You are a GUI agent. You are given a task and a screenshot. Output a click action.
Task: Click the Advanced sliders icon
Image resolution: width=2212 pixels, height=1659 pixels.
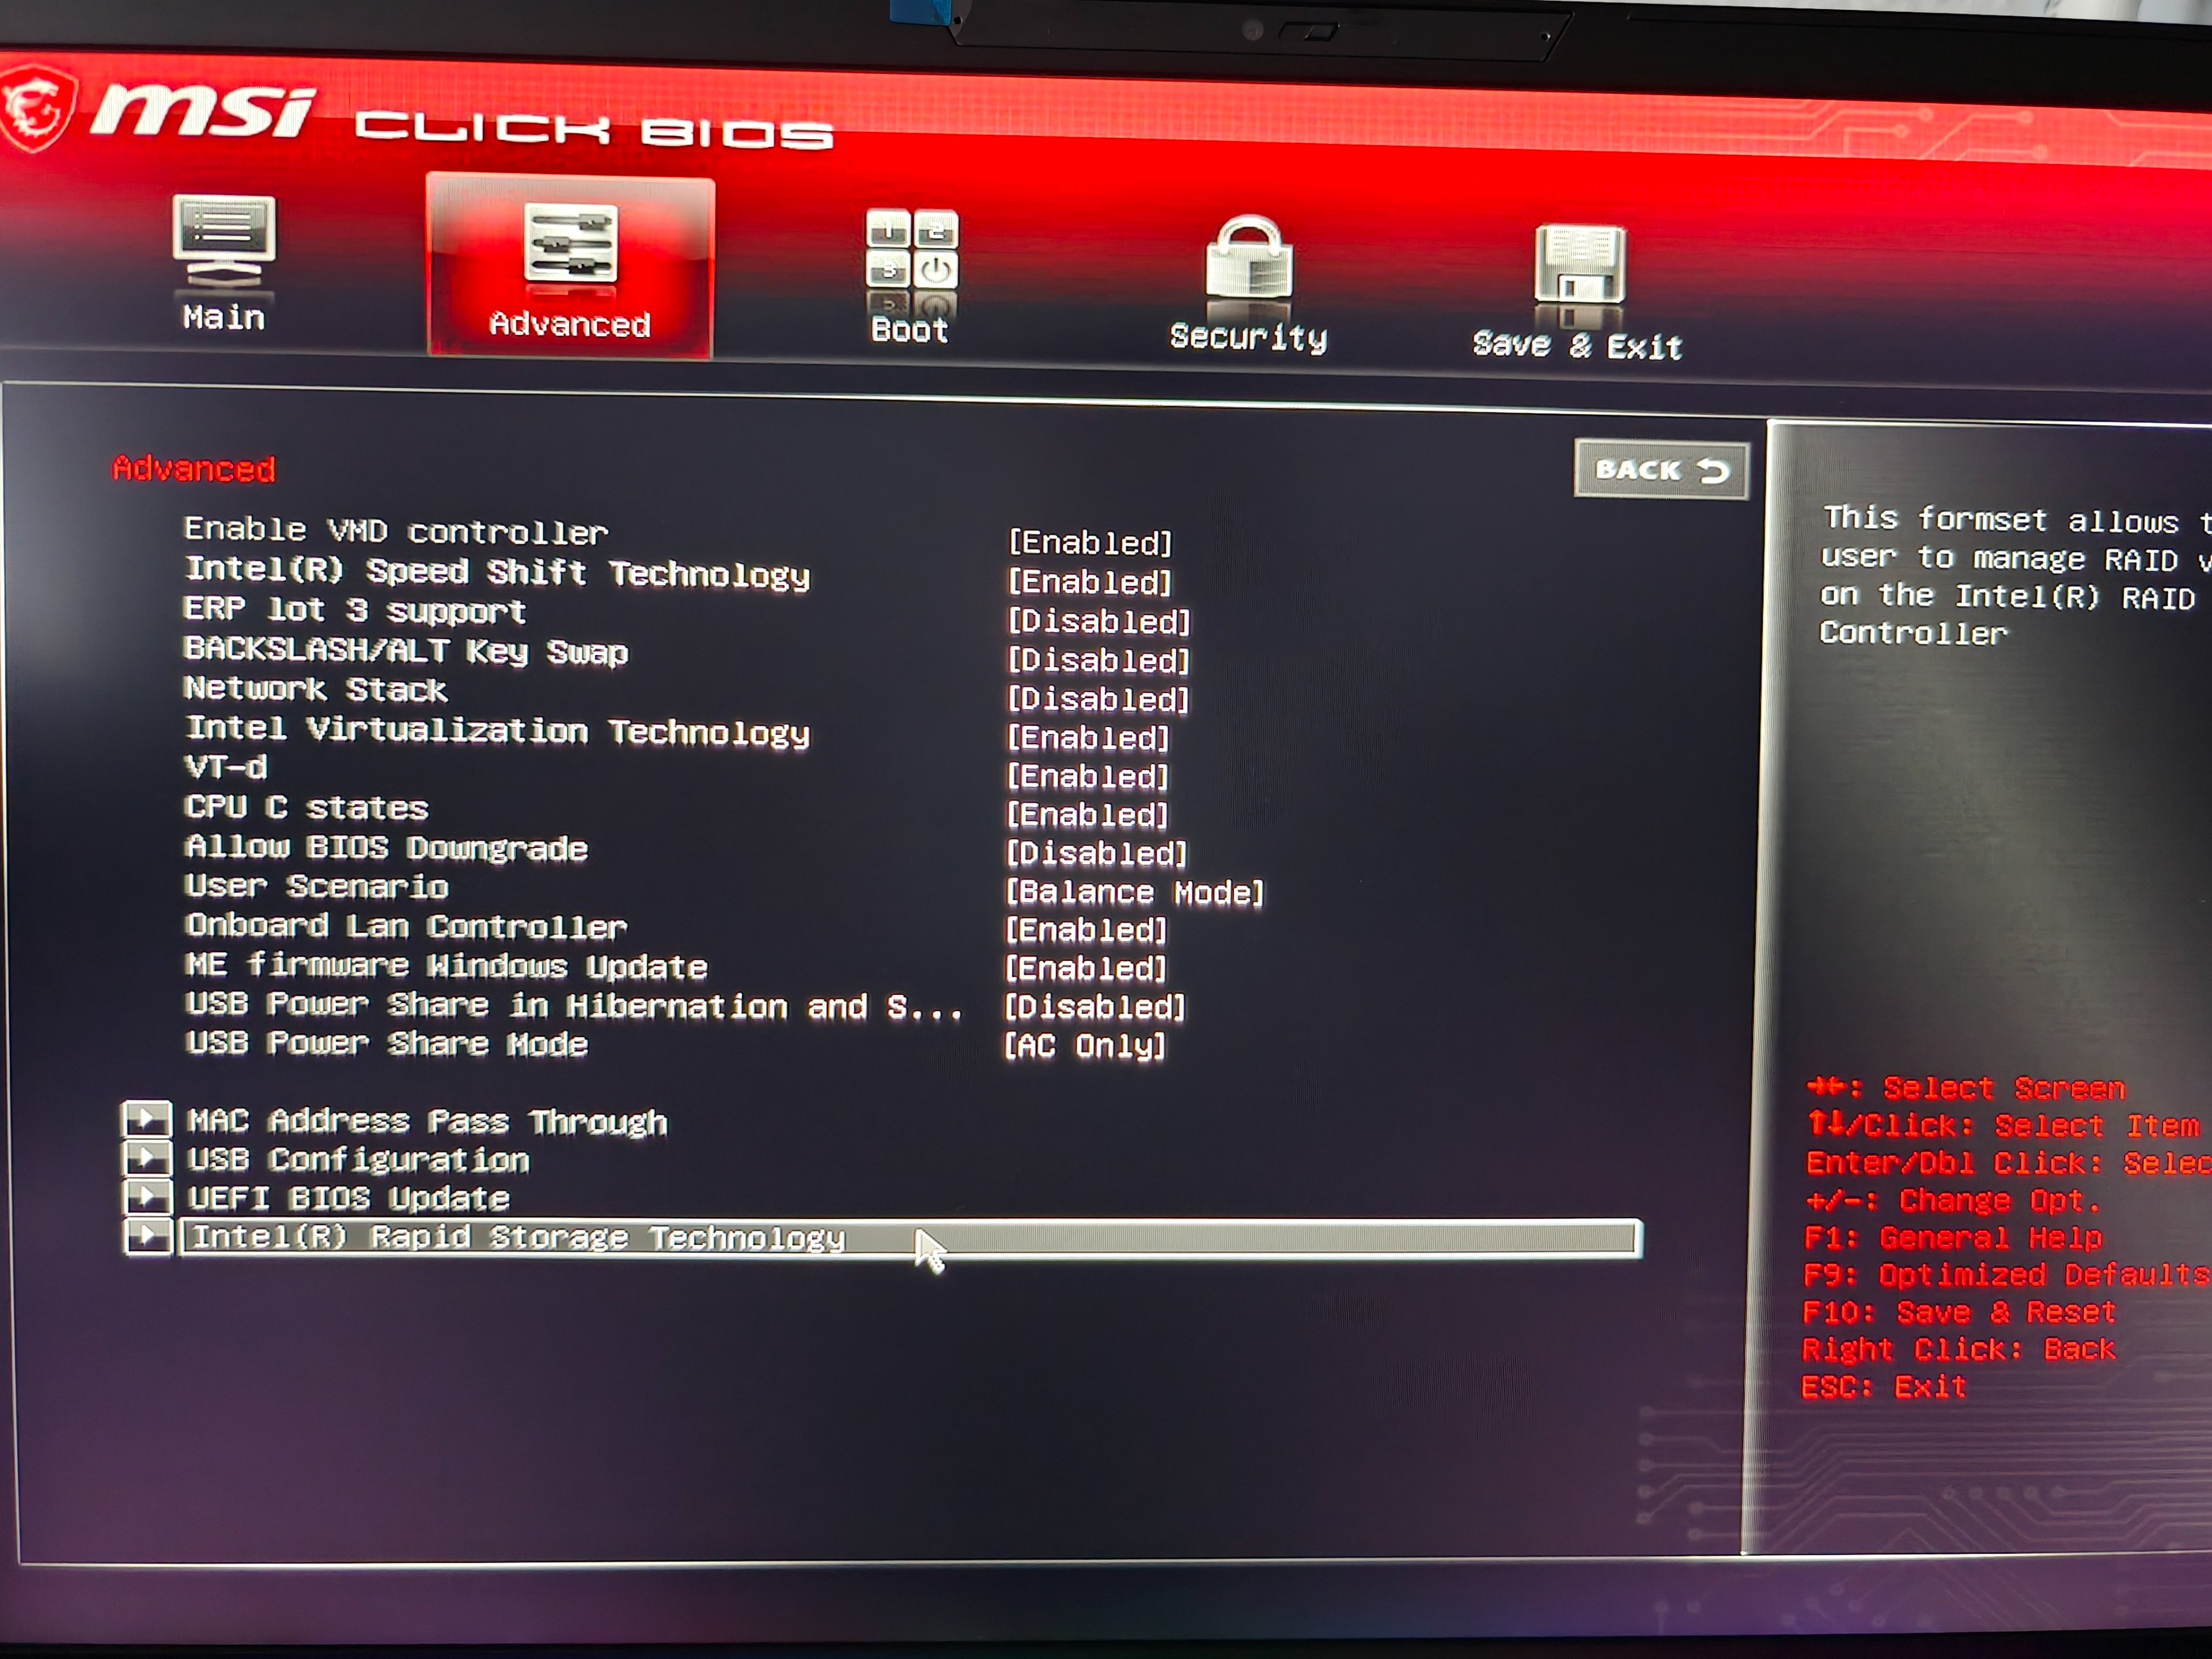pyautogui.click(x=570, y=243)
